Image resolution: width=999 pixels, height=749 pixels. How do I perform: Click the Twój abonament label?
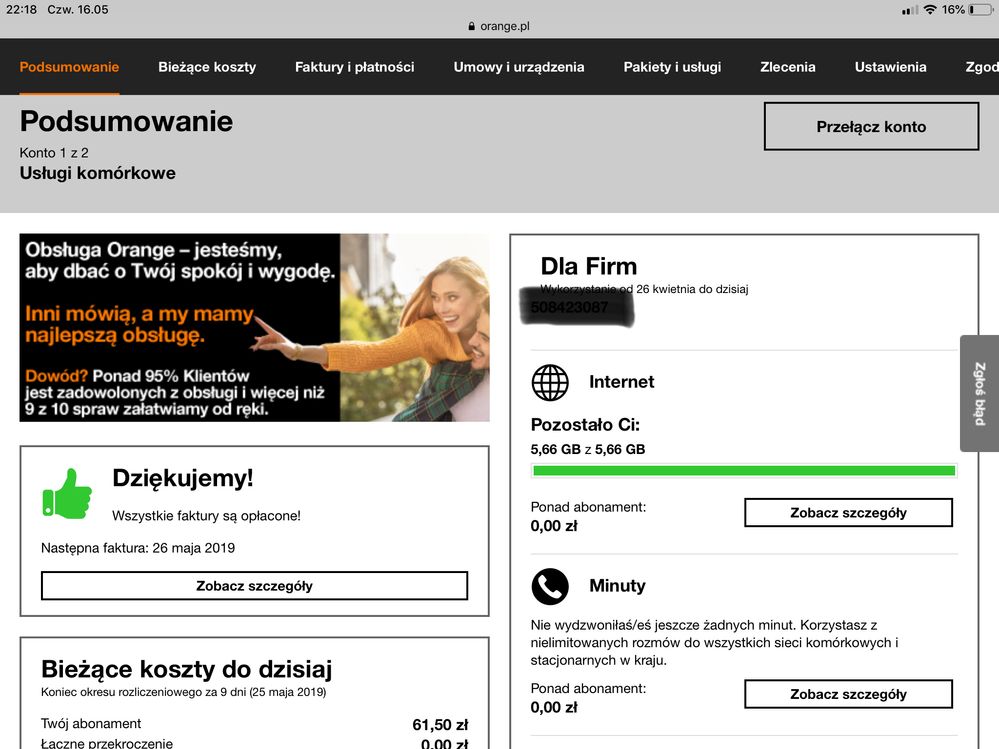tap(91, 724)
